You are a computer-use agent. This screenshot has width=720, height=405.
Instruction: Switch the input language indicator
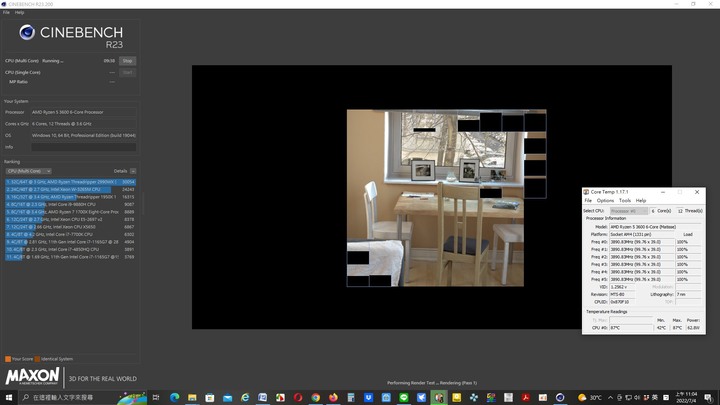coord(655,397)
